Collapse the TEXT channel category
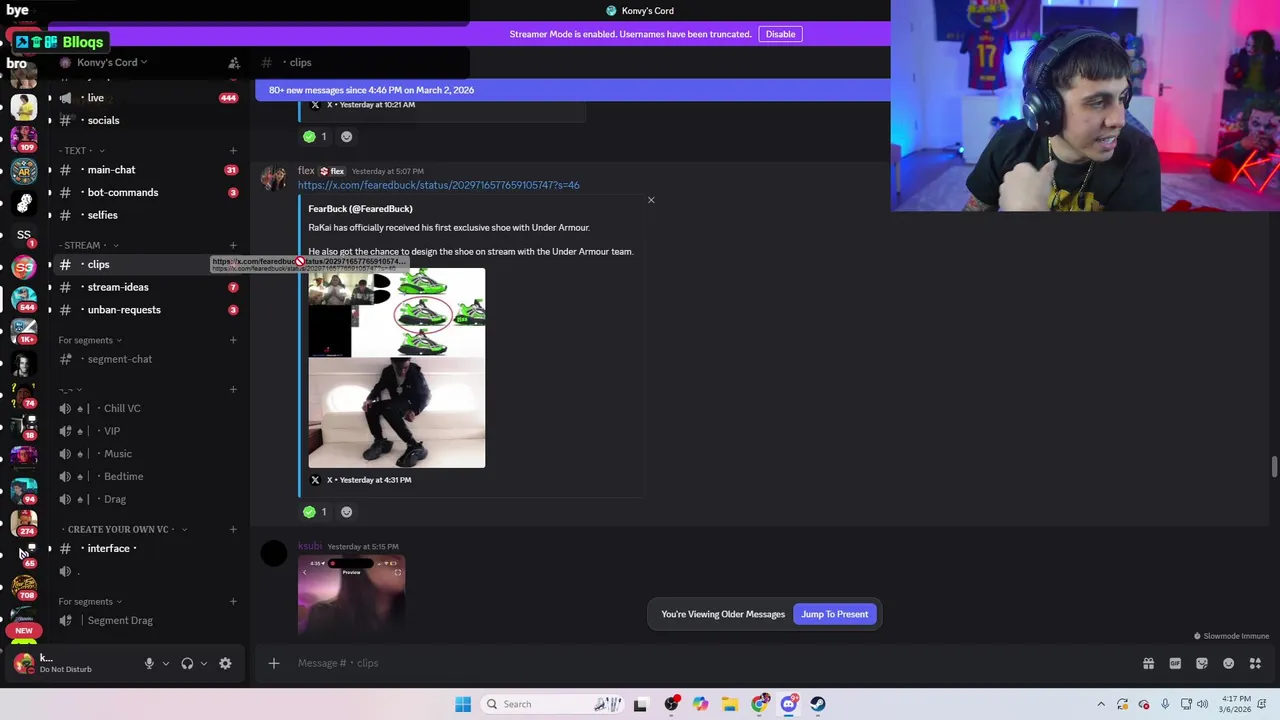The height and width of the screenshot is (720, 1280). (81, 151)
